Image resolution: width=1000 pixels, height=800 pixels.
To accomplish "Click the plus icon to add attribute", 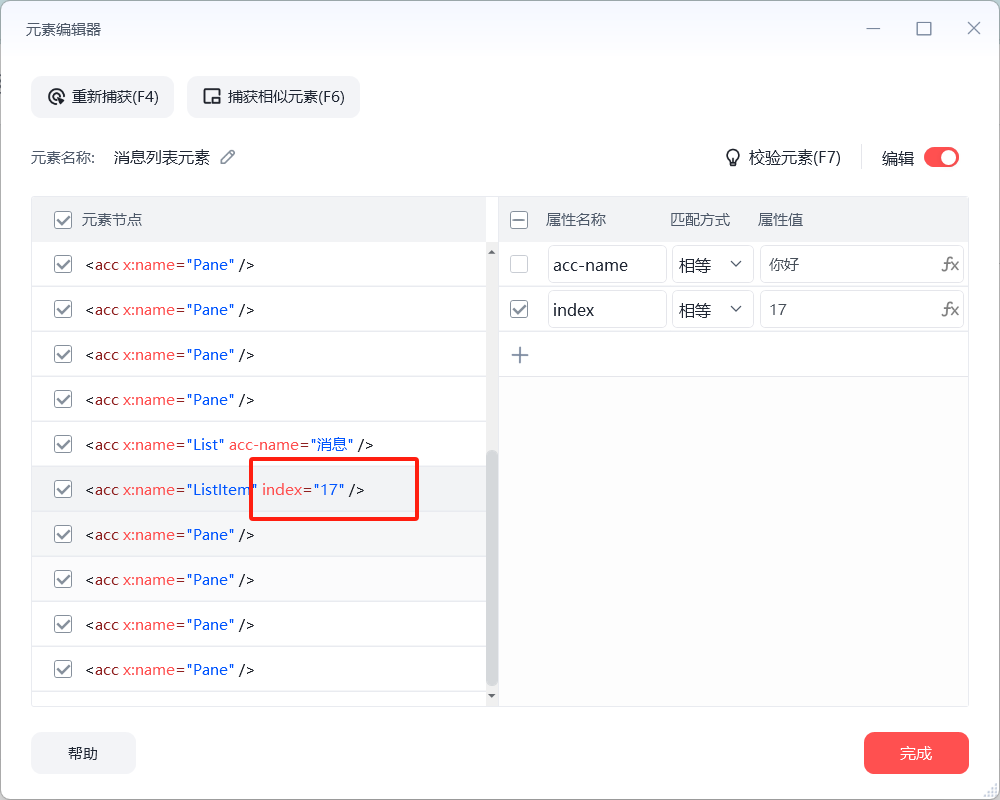I will tap(520, 355).
